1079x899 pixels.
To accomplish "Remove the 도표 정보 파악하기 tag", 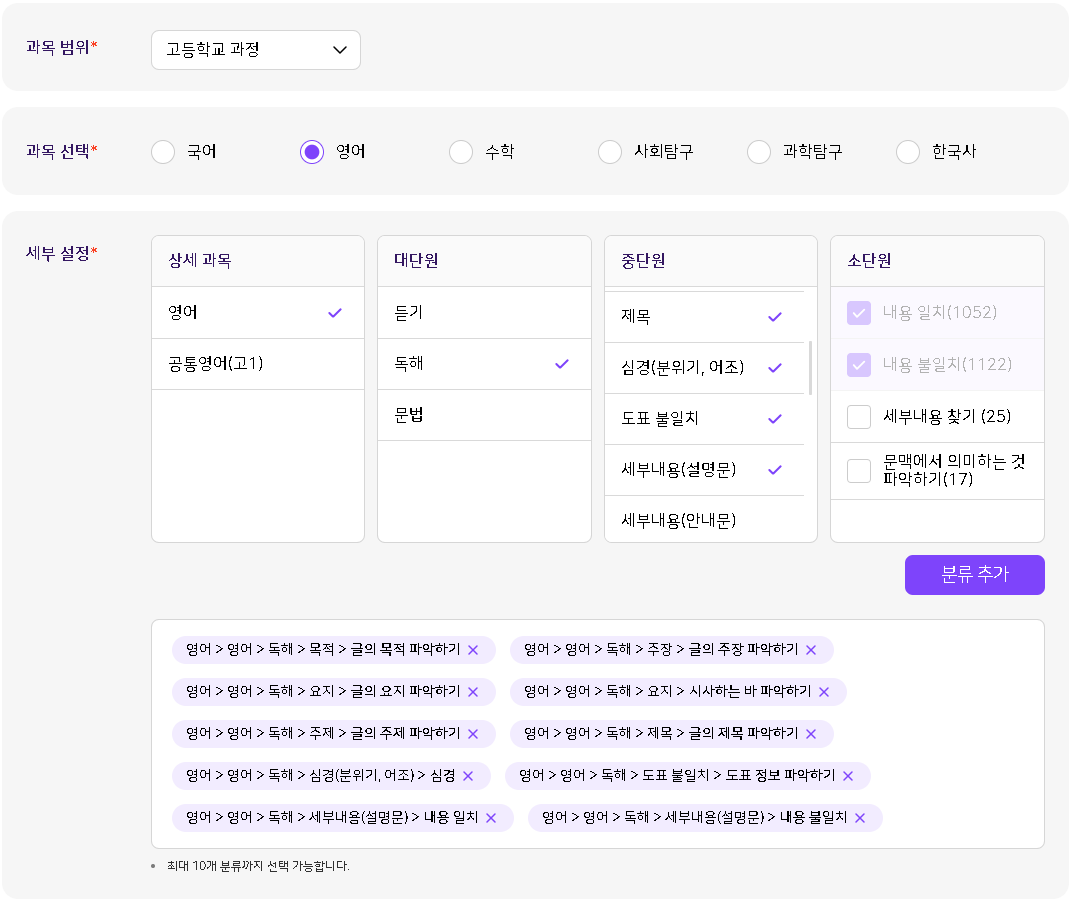I will pyautogui.click(x=848, y=776).
